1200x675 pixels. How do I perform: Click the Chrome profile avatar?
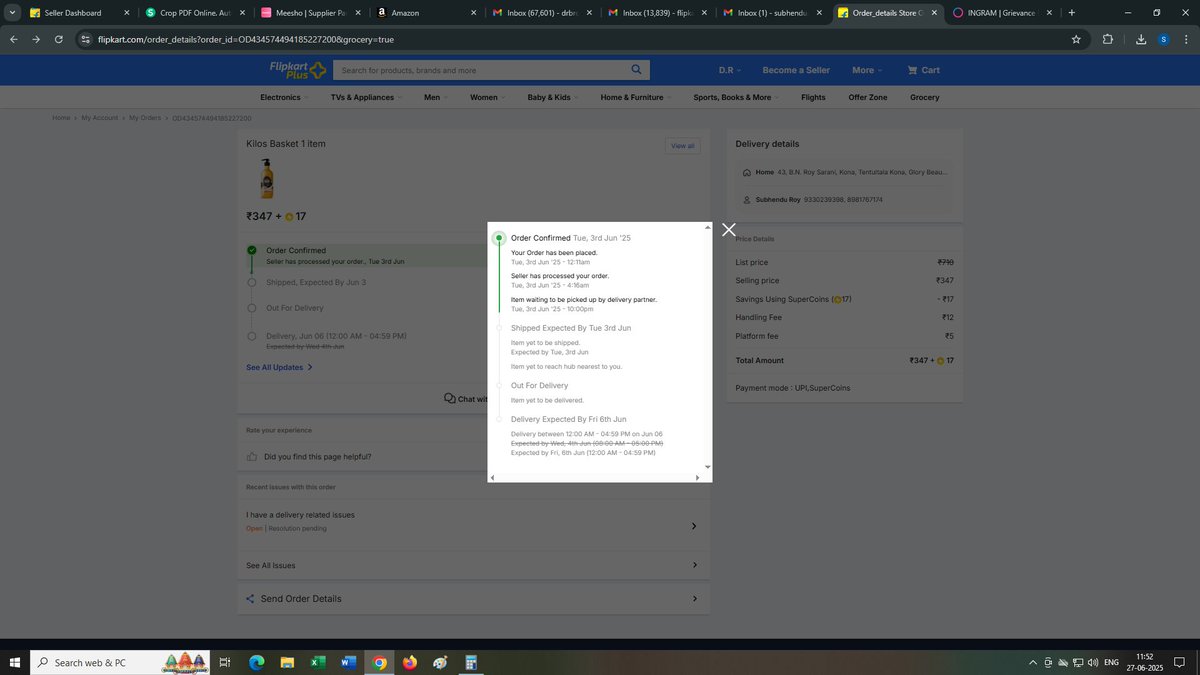[x=1163, y=39]
